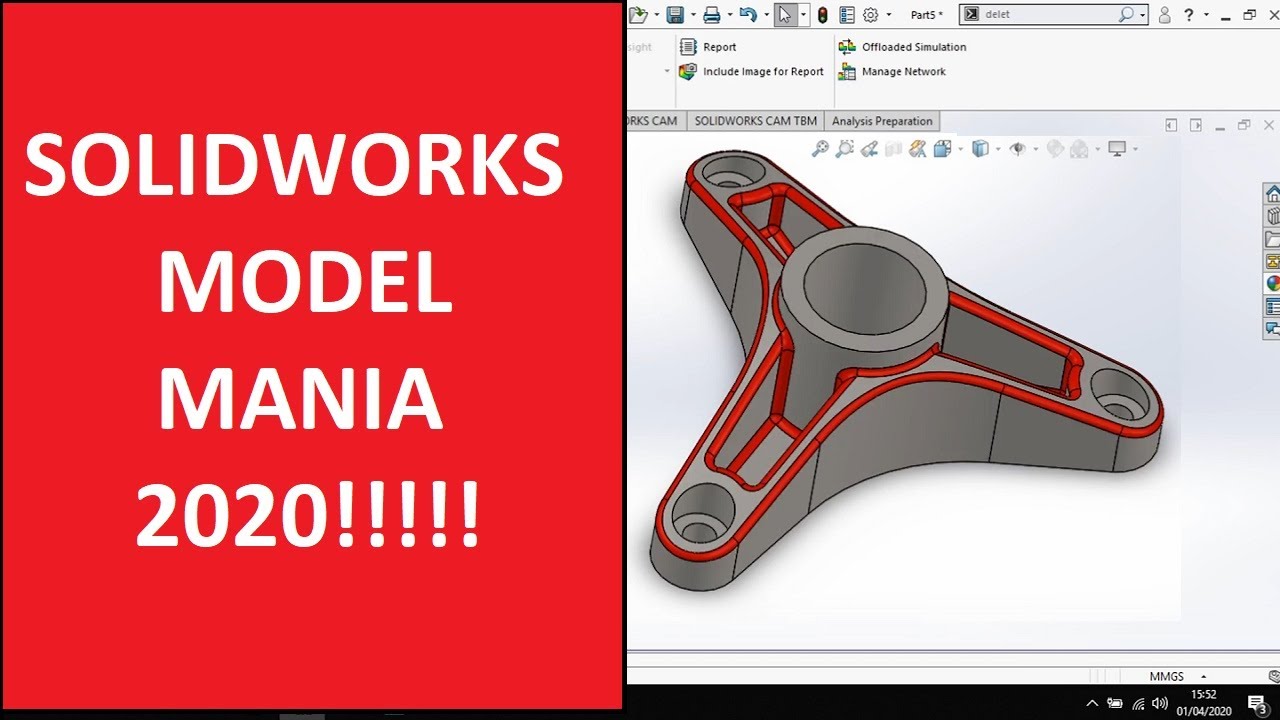Image resolution: width=1280 pixels, height=720 pixels.
Task: Expand the Save dropdown arrow
Action: [x=693, y=14]
